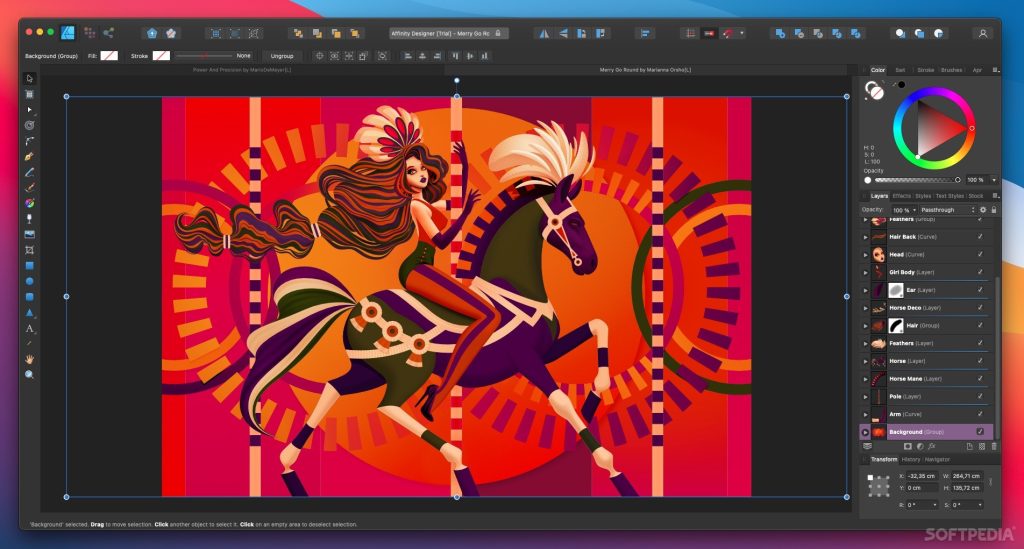Expand the Background group in Layers
Image resolution: width=1024 pixels, height=549 pixels.
tap(865, 432)
